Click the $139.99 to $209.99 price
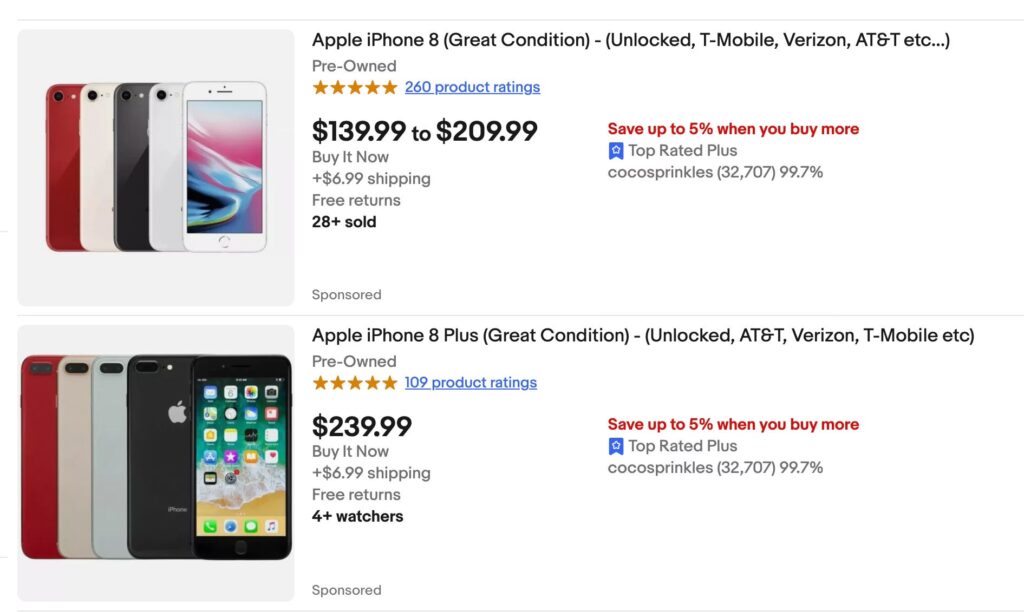The height and width of the screenshot is (612, 1024). pyautogui.click(x=424, y=131)
